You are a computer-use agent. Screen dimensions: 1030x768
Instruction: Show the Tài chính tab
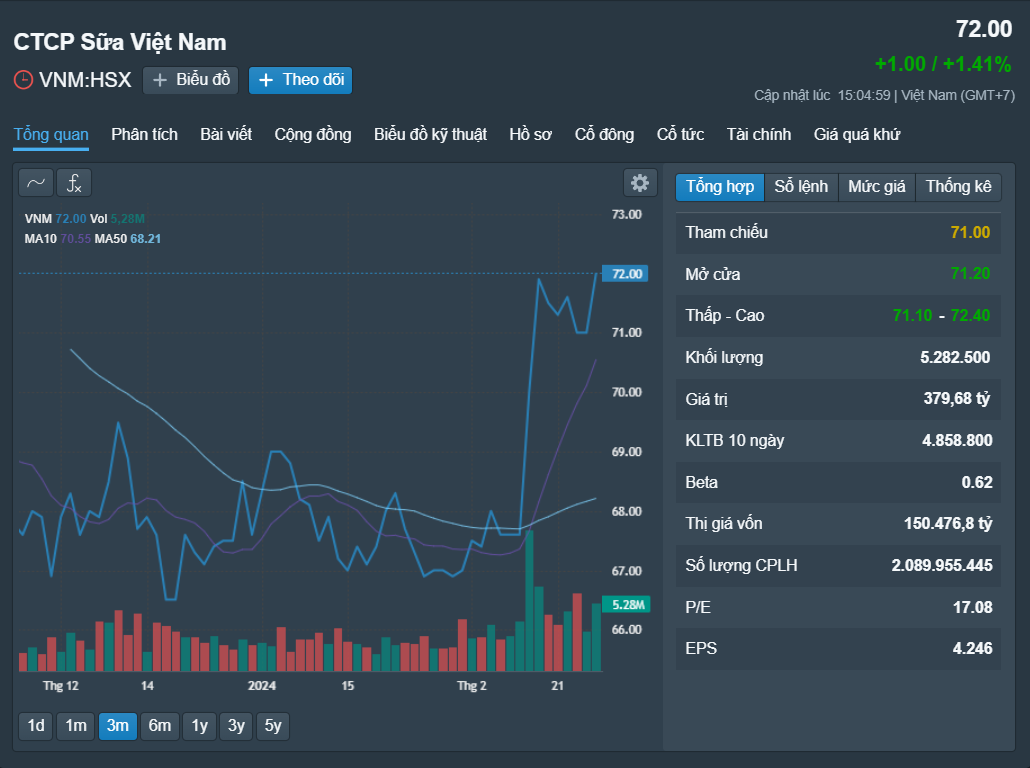(759, 135)
